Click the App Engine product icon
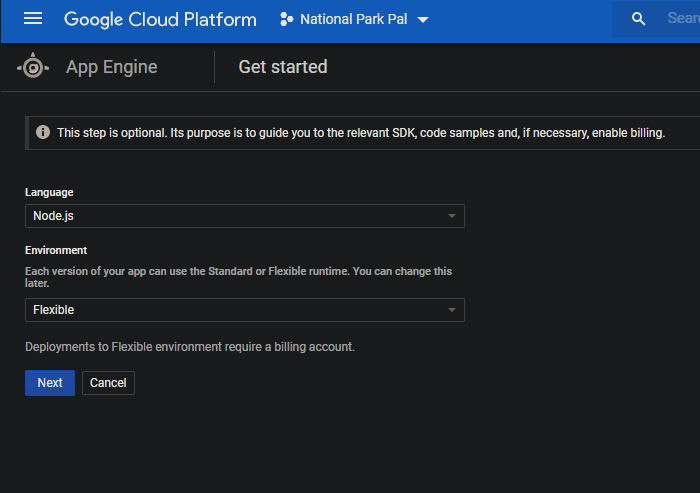Screen dimensions: 700x493 33,67
